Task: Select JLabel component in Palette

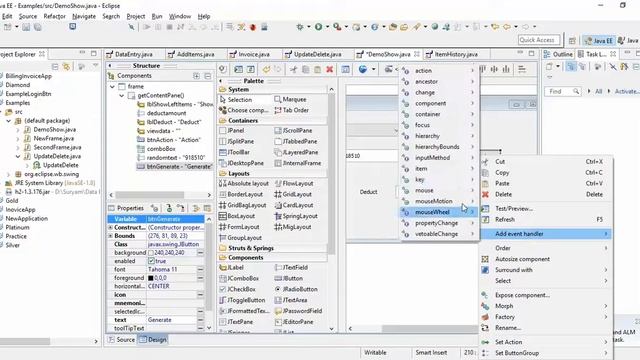Action: point(231,268)
